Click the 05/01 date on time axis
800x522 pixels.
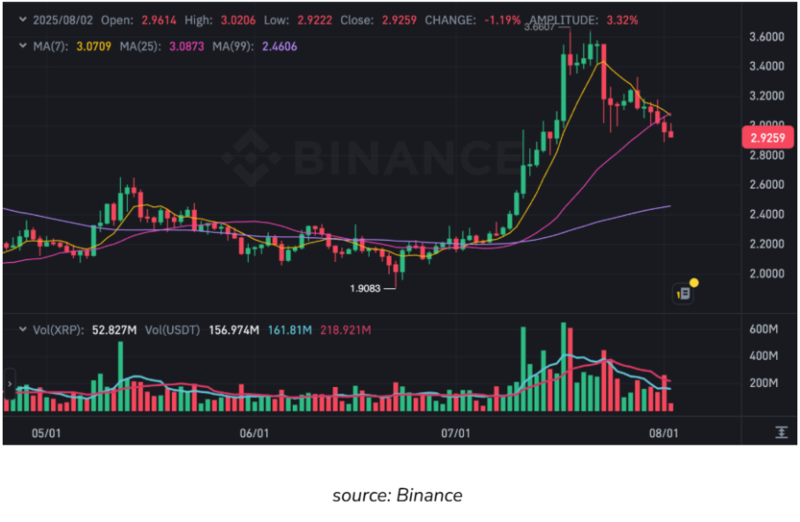coord(47,433)
